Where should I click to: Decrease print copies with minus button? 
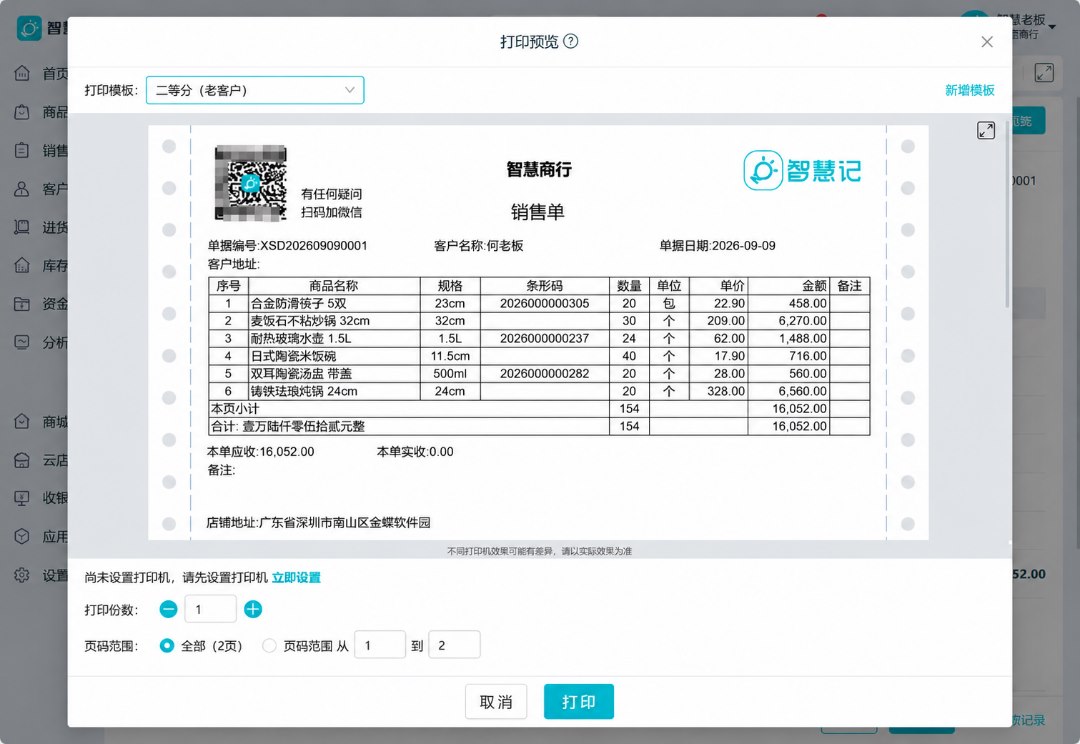point(168,609)
